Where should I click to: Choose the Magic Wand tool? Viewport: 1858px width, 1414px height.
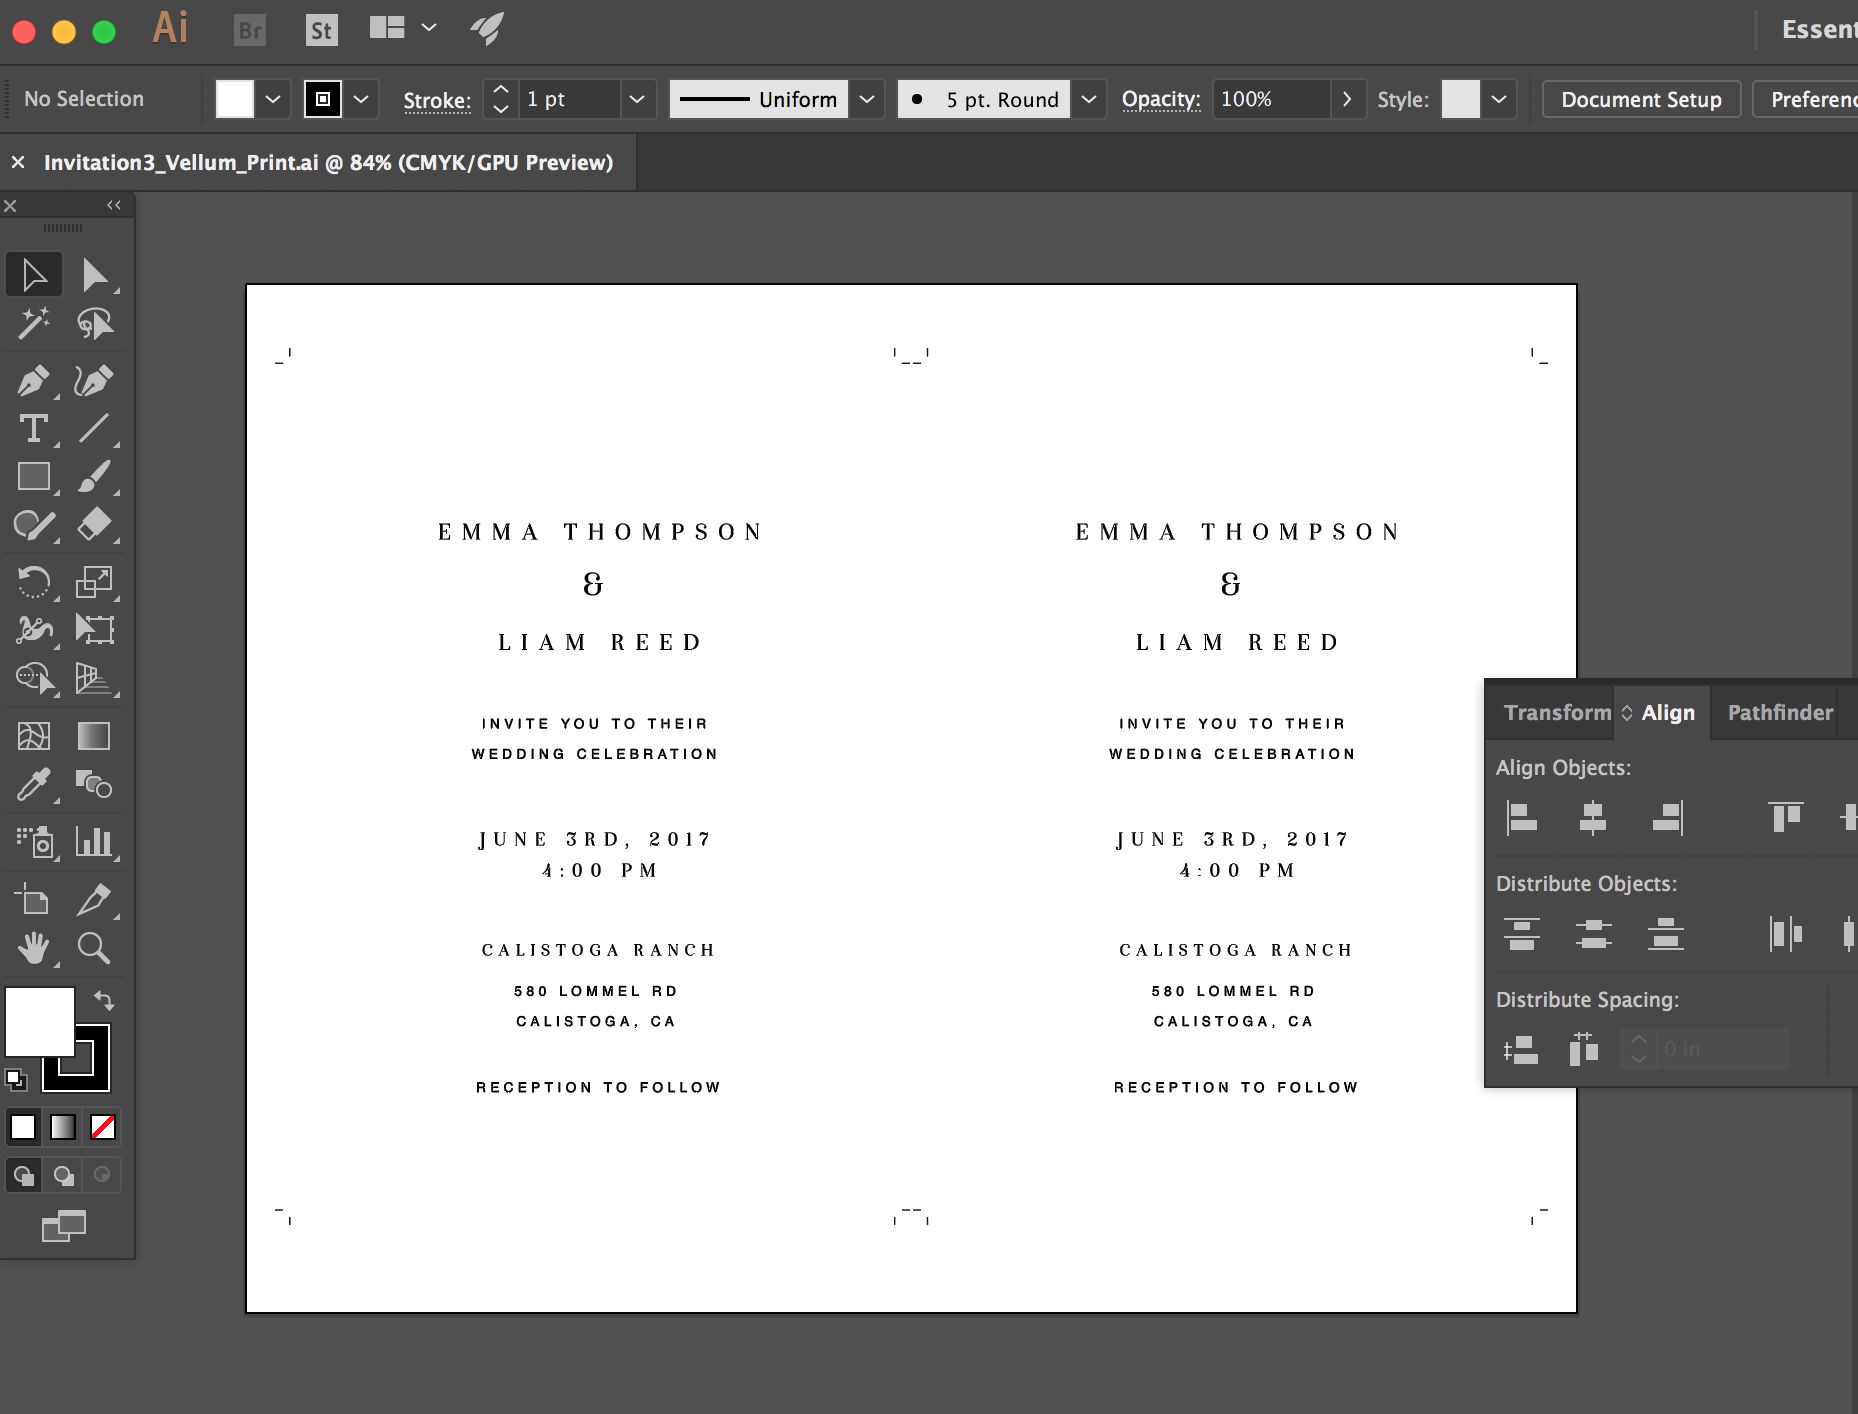pos(34,323)
